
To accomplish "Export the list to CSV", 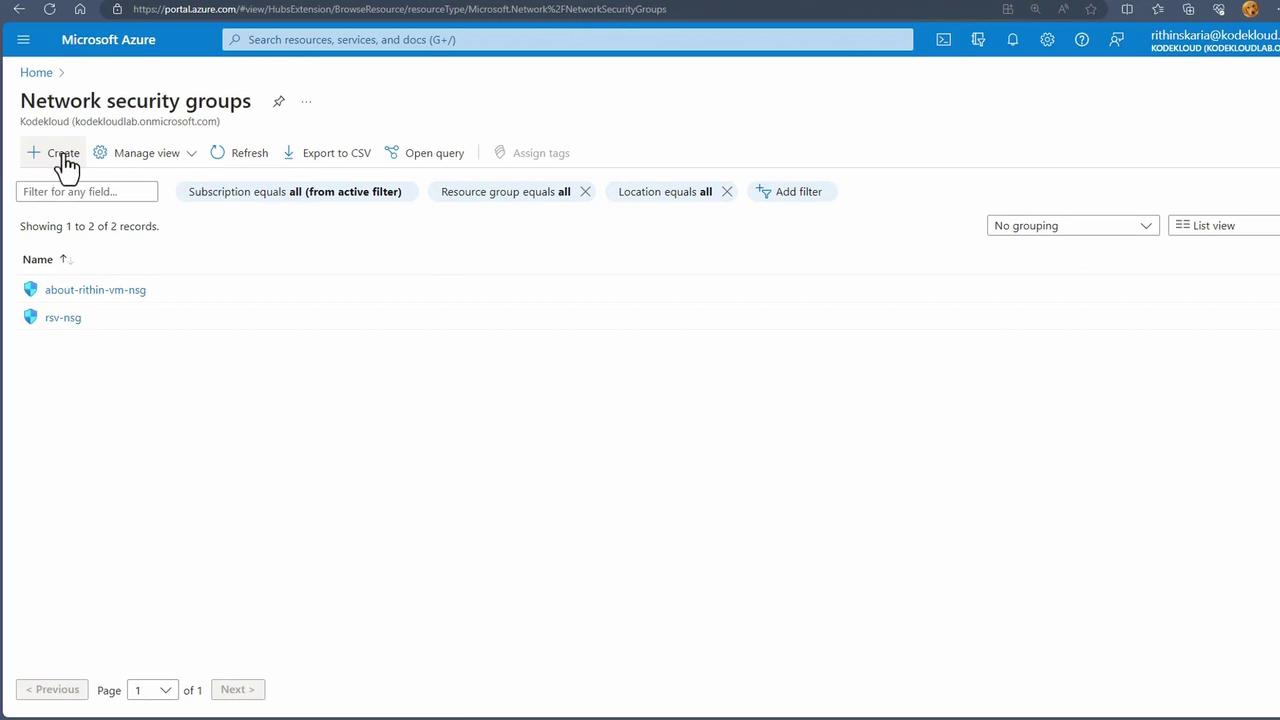I will coord(326,153).
